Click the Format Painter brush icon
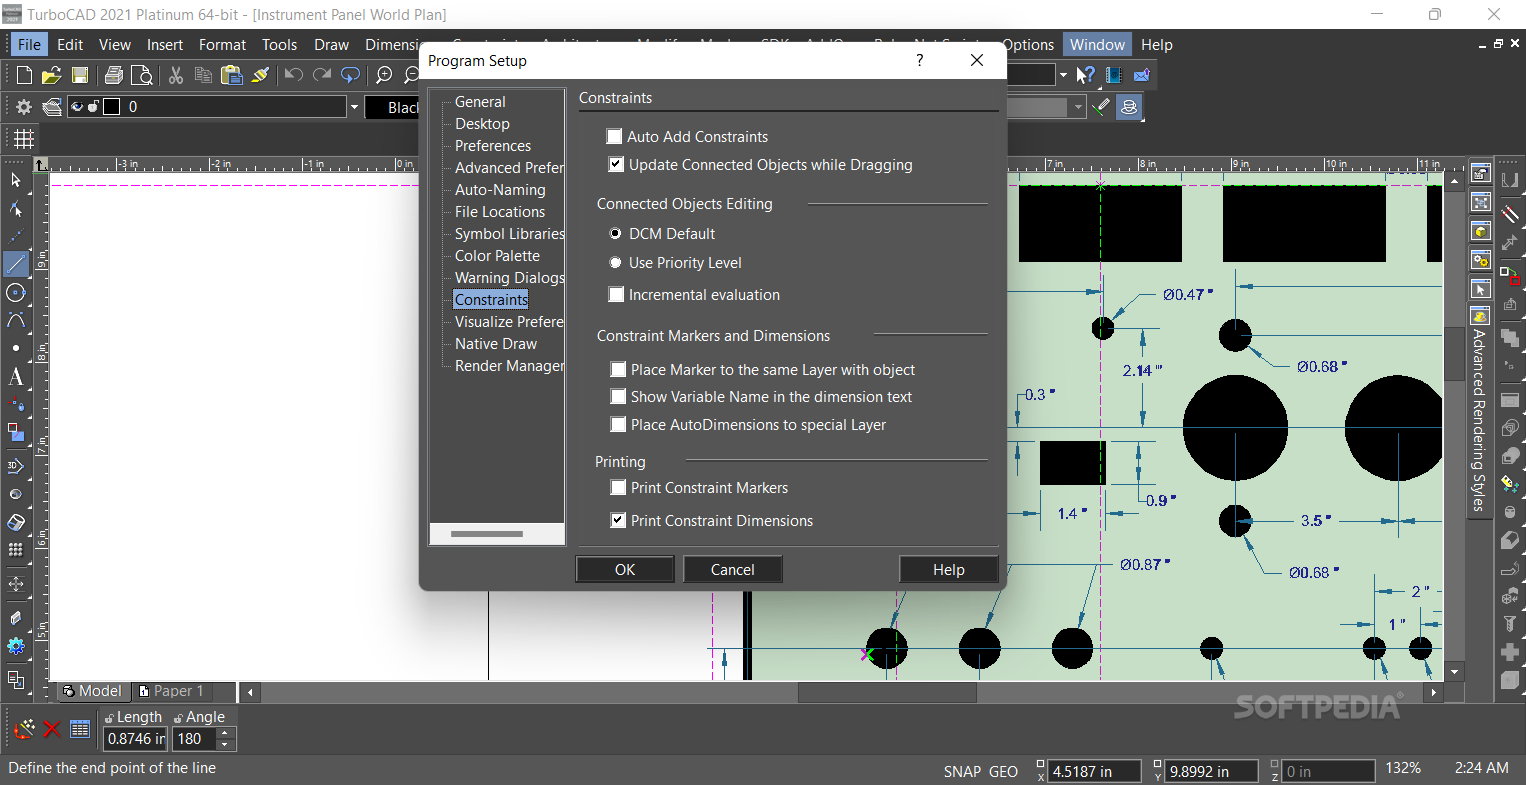The width and height of the screenshot is (1526, 785). (x=260, y=75)
